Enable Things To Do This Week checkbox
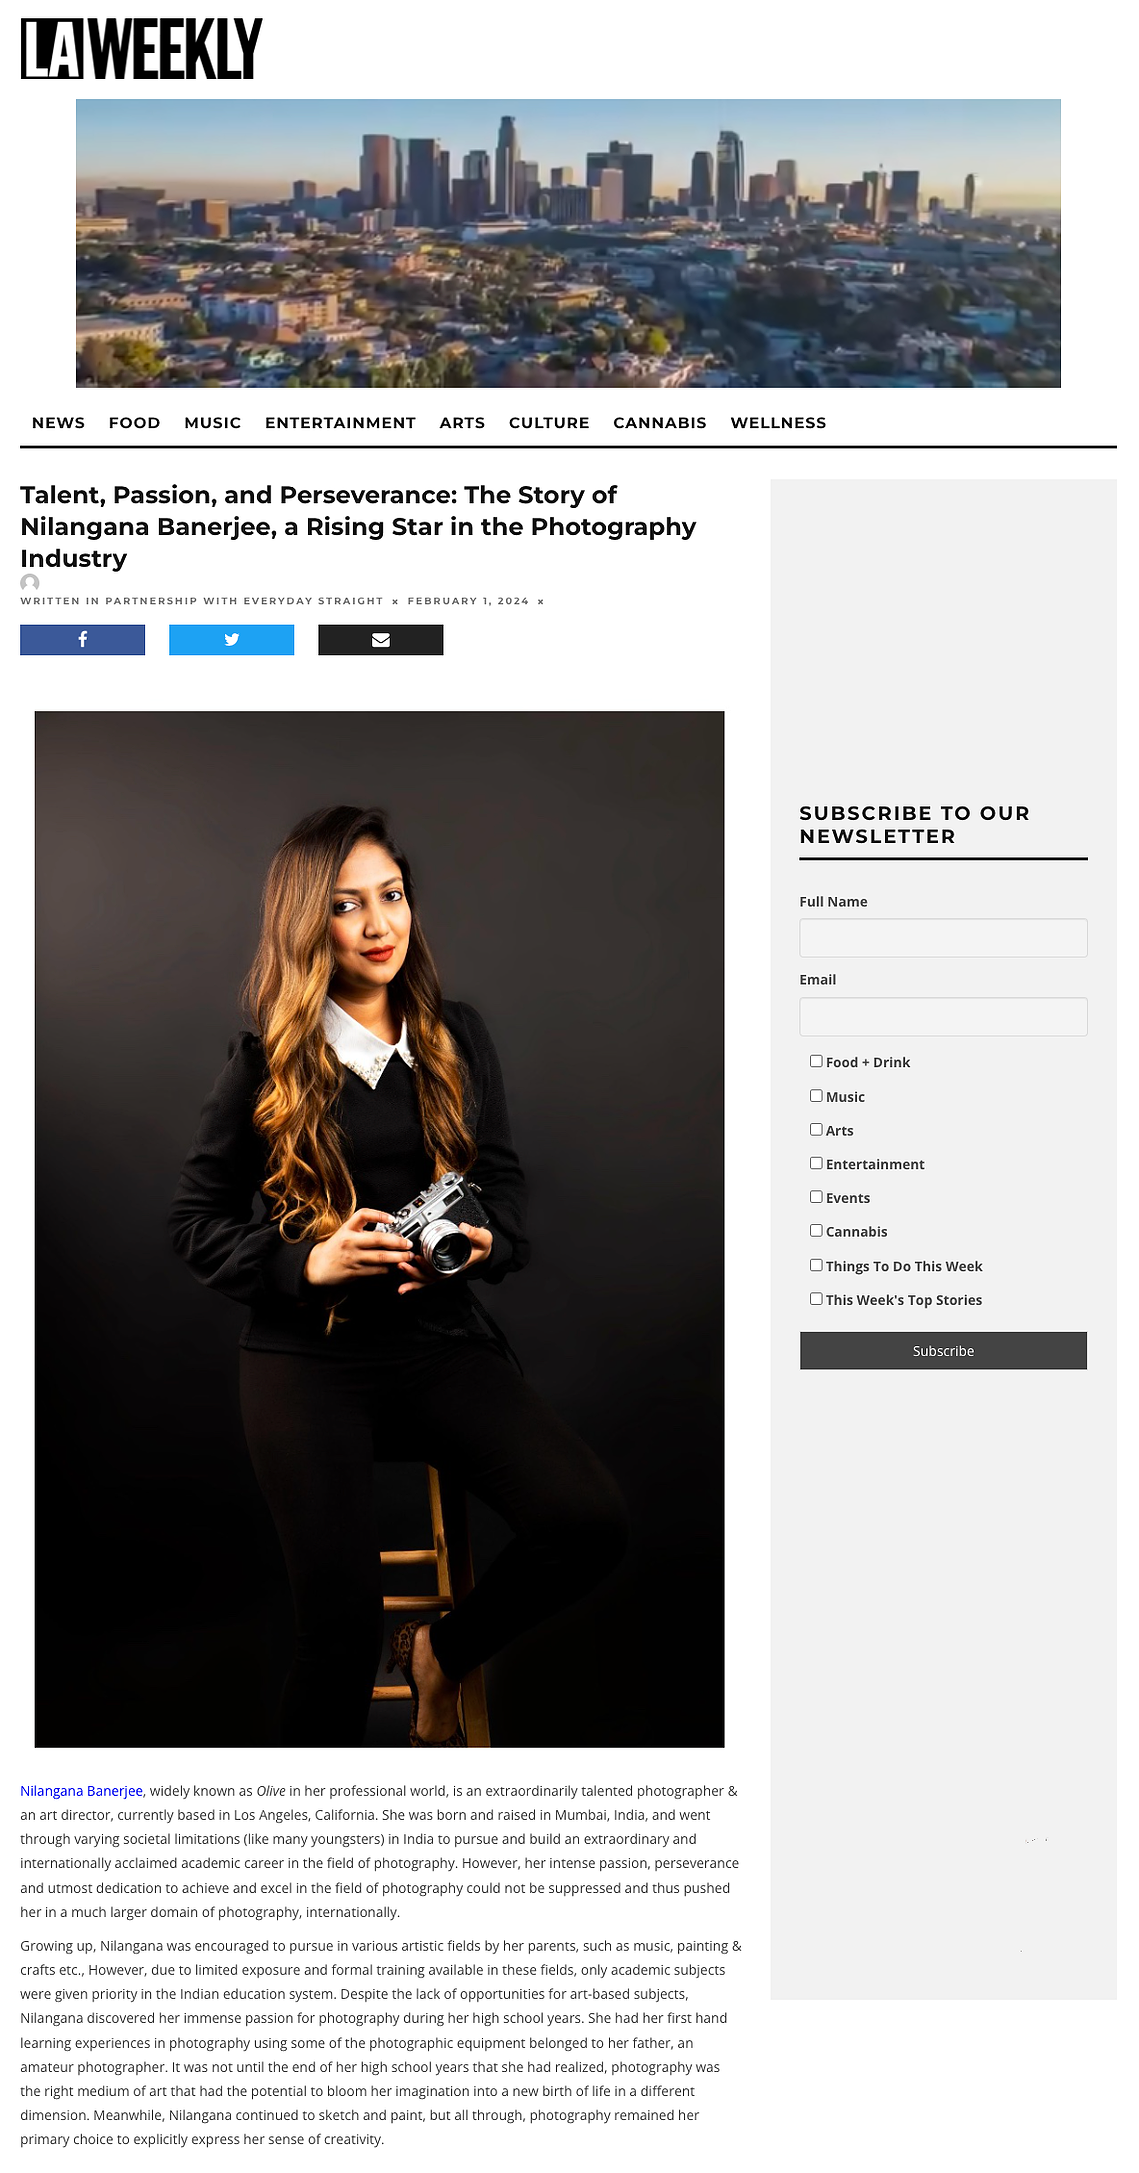The image size is (1139, 2173). (816, 1265)
